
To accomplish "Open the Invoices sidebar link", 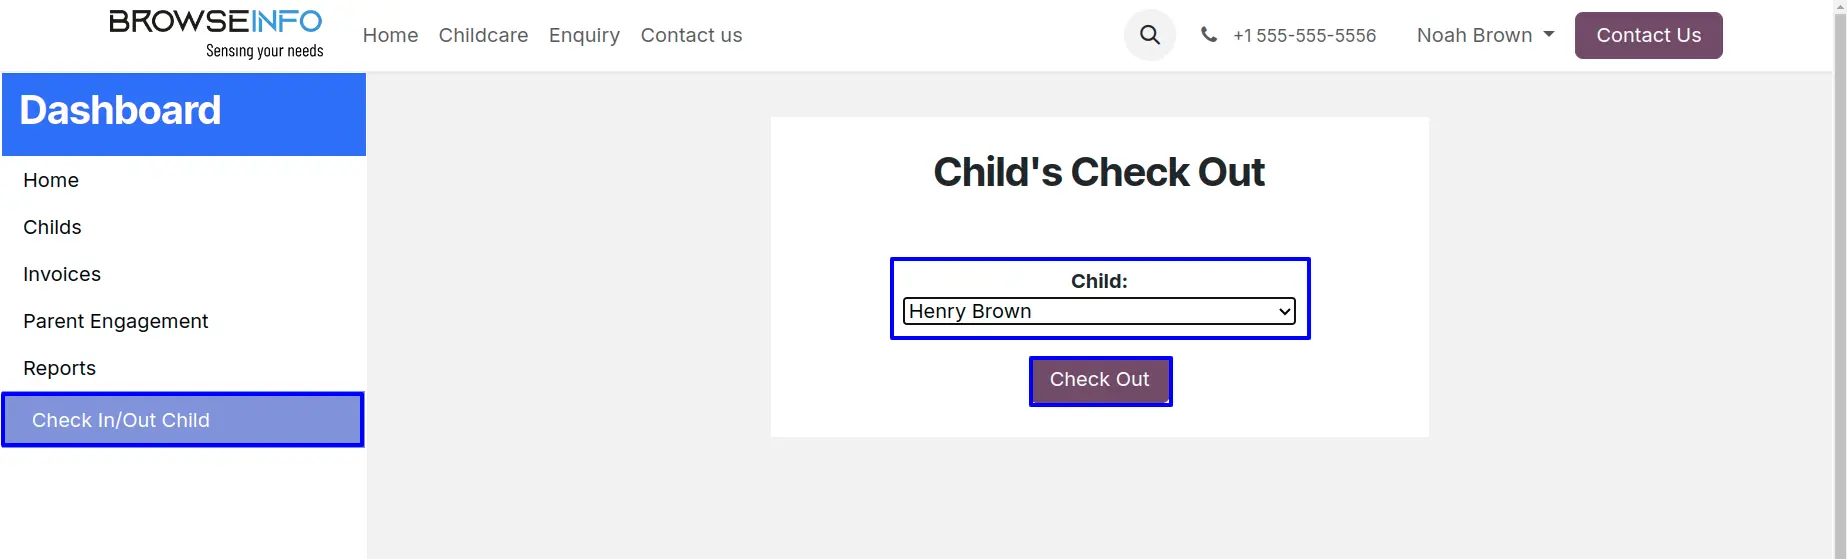I will (x=62, y=274).
